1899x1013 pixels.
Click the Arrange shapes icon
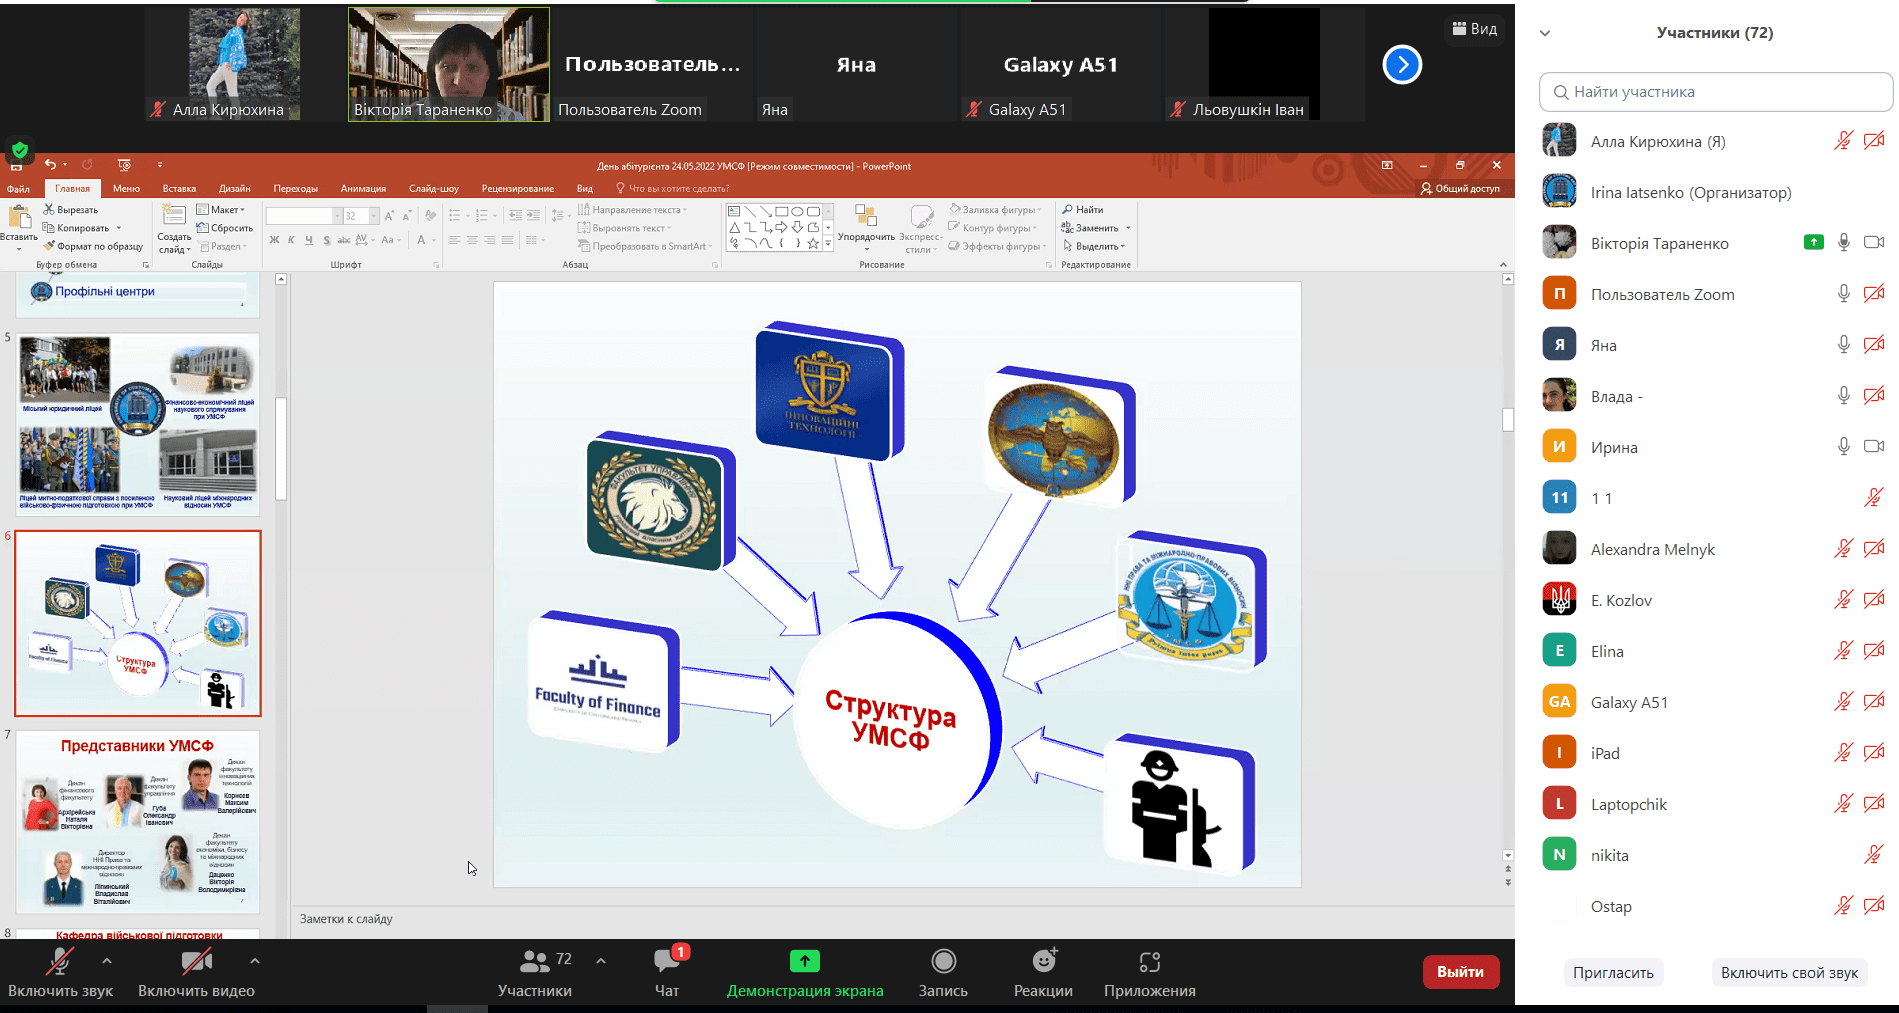[x=866, y=216]
